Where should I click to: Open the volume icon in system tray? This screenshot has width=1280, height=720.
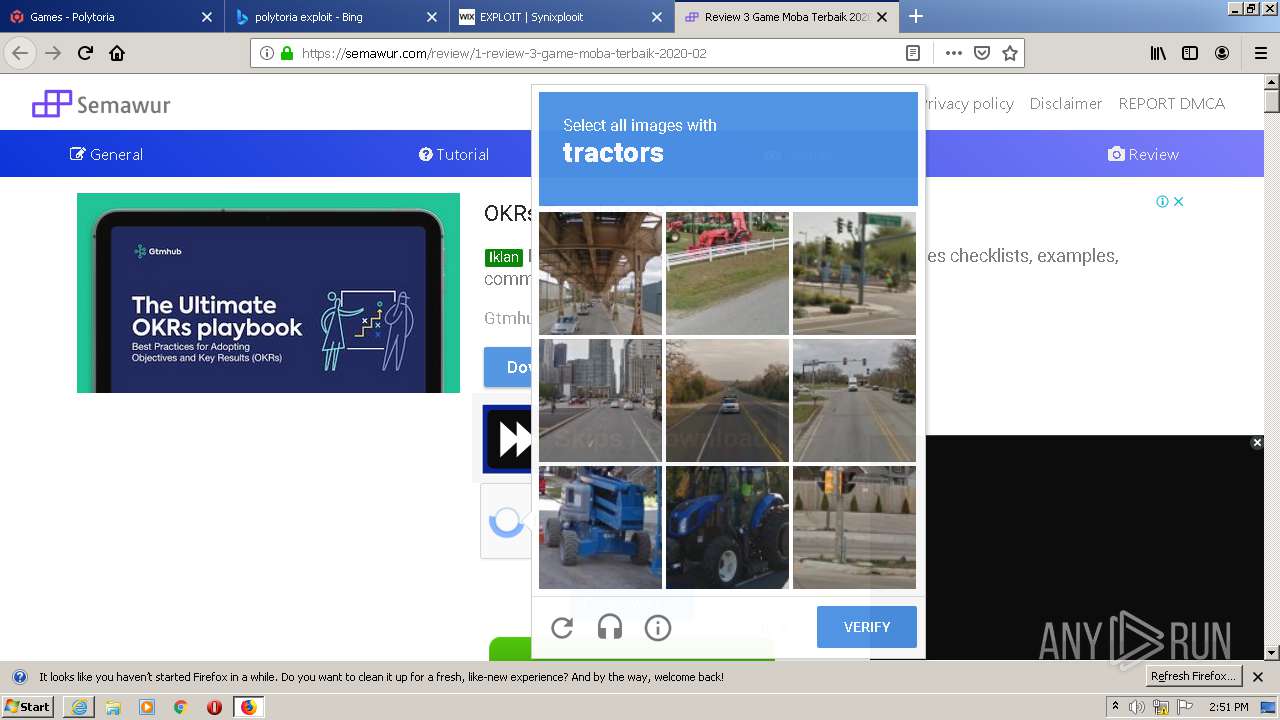(1136, 707)
